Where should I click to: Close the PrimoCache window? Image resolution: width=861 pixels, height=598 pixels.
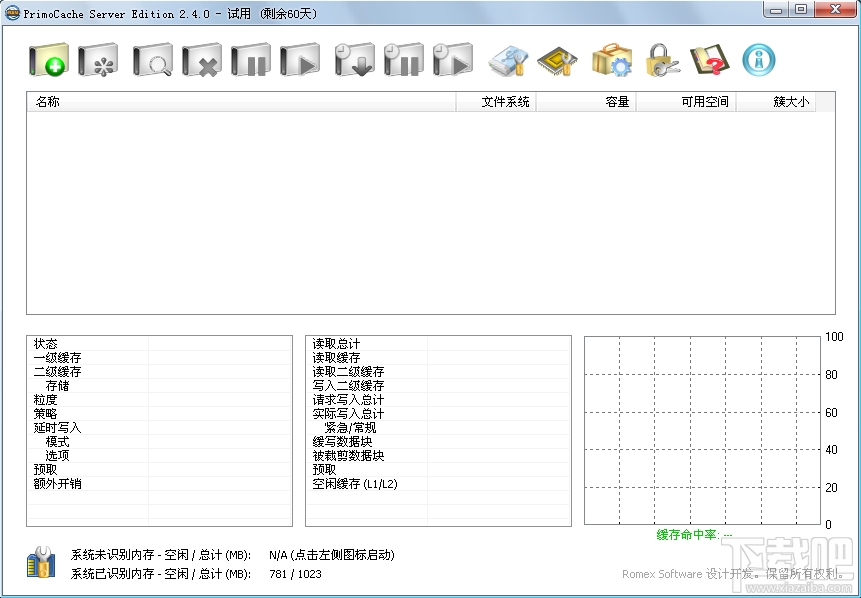(x=835, y=9)
